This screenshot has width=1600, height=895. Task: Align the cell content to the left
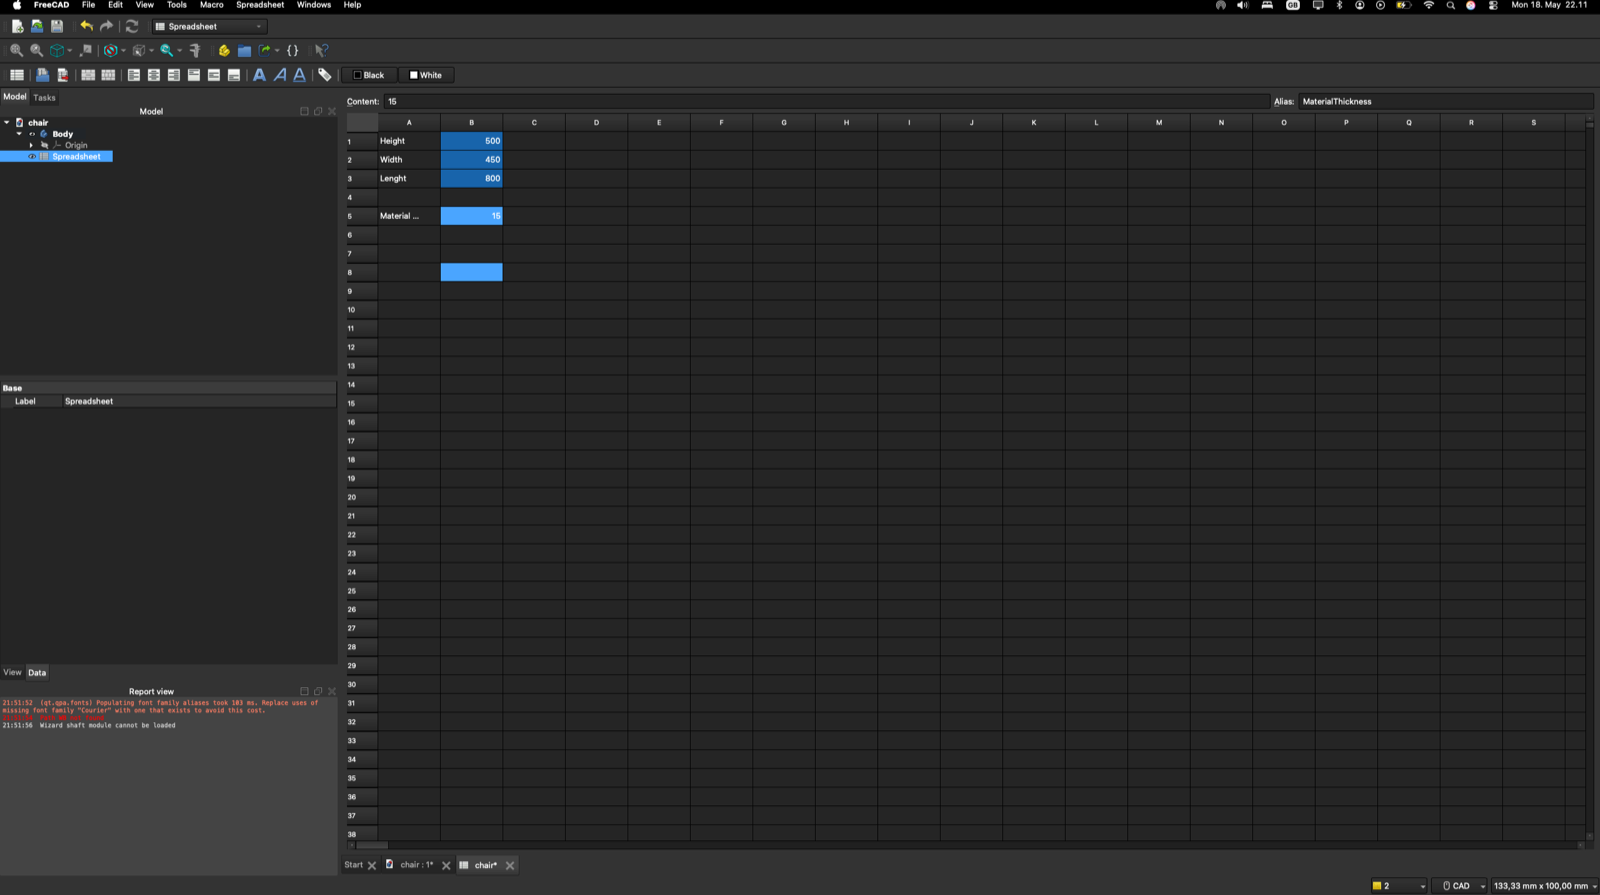click(134, 75)
